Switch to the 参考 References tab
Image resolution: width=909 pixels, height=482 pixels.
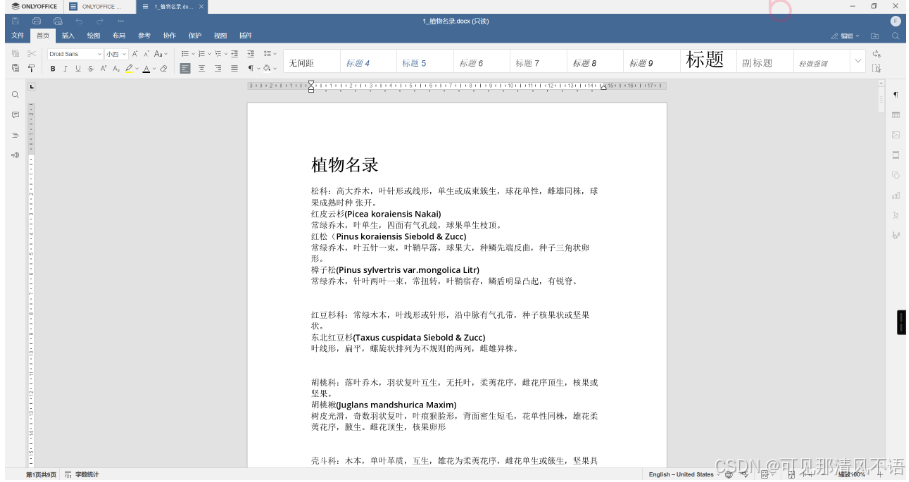(144, 36)
